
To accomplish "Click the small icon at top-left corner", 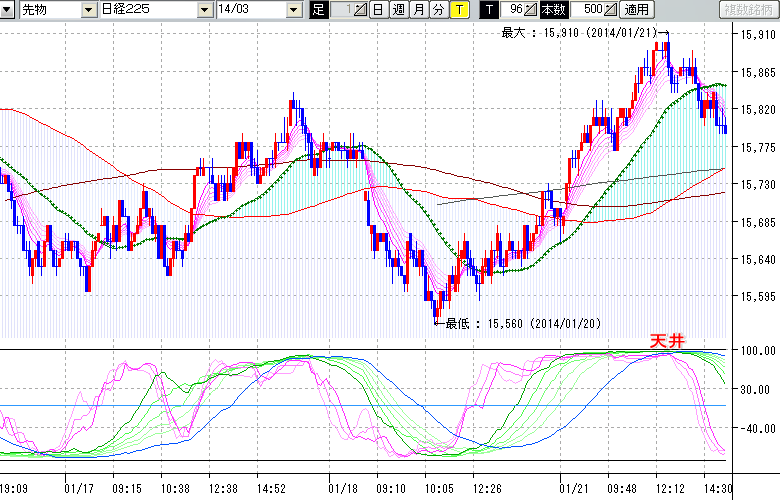I will point(8,10).
